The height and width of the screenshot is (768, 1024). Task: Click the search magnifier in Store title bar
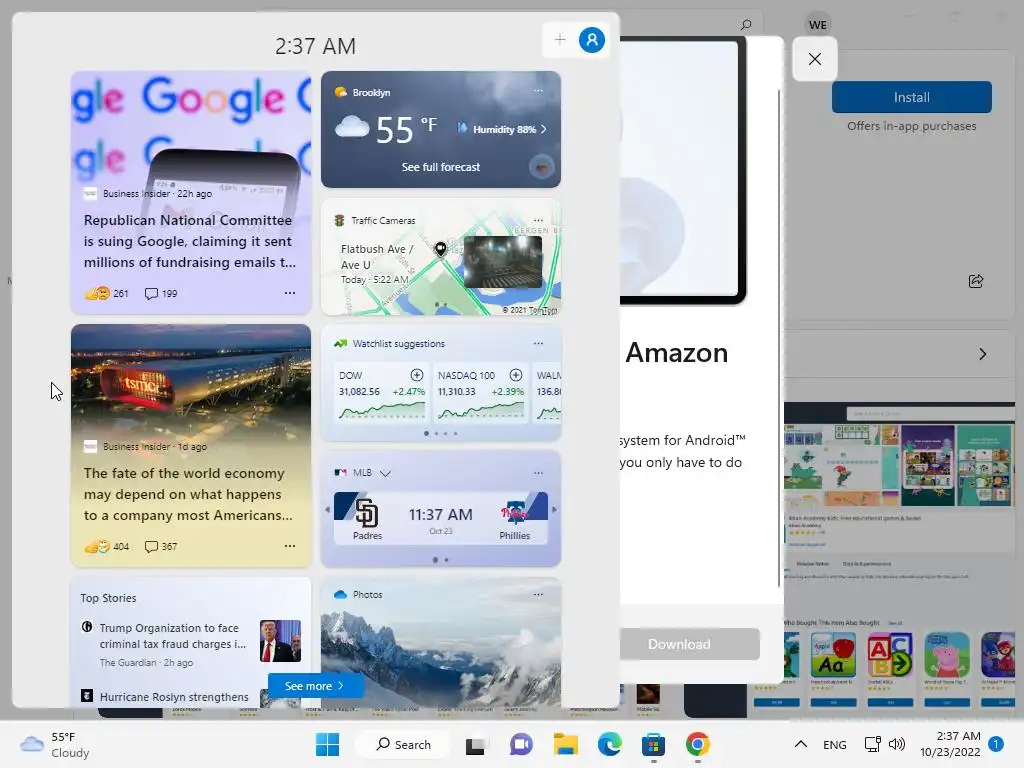click(746, 25)
